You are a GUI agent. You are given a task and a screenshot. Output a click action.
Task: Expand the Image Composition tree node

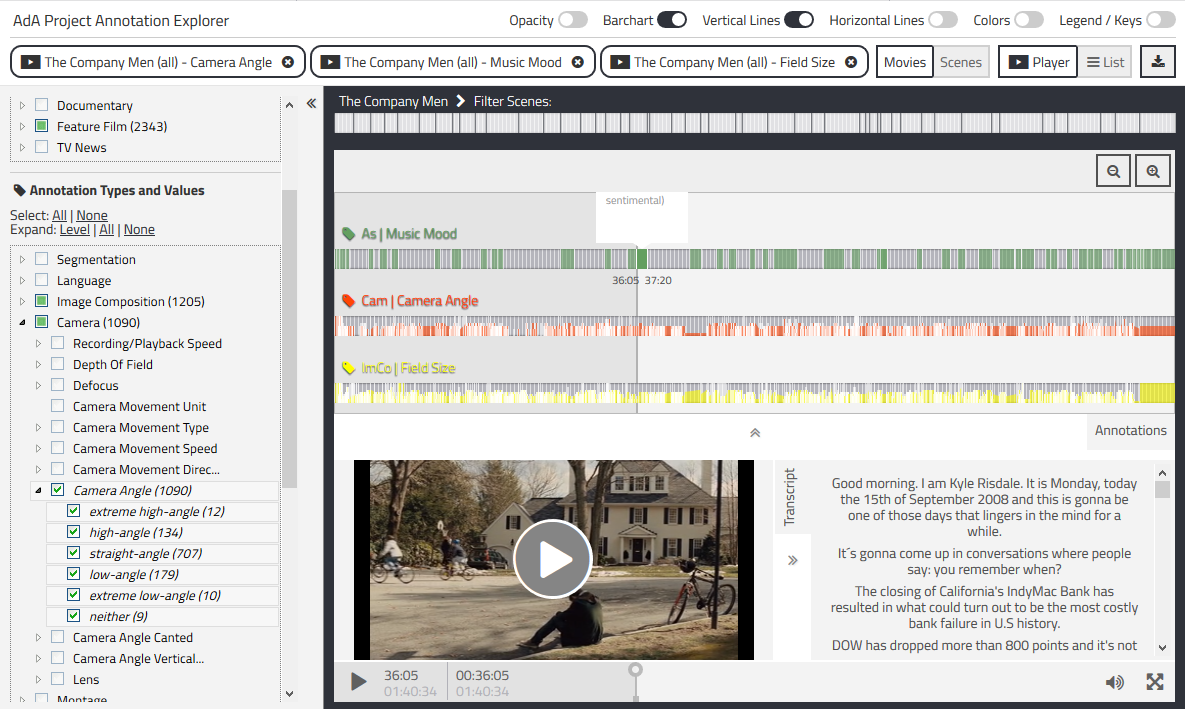[x=22, y=301]
